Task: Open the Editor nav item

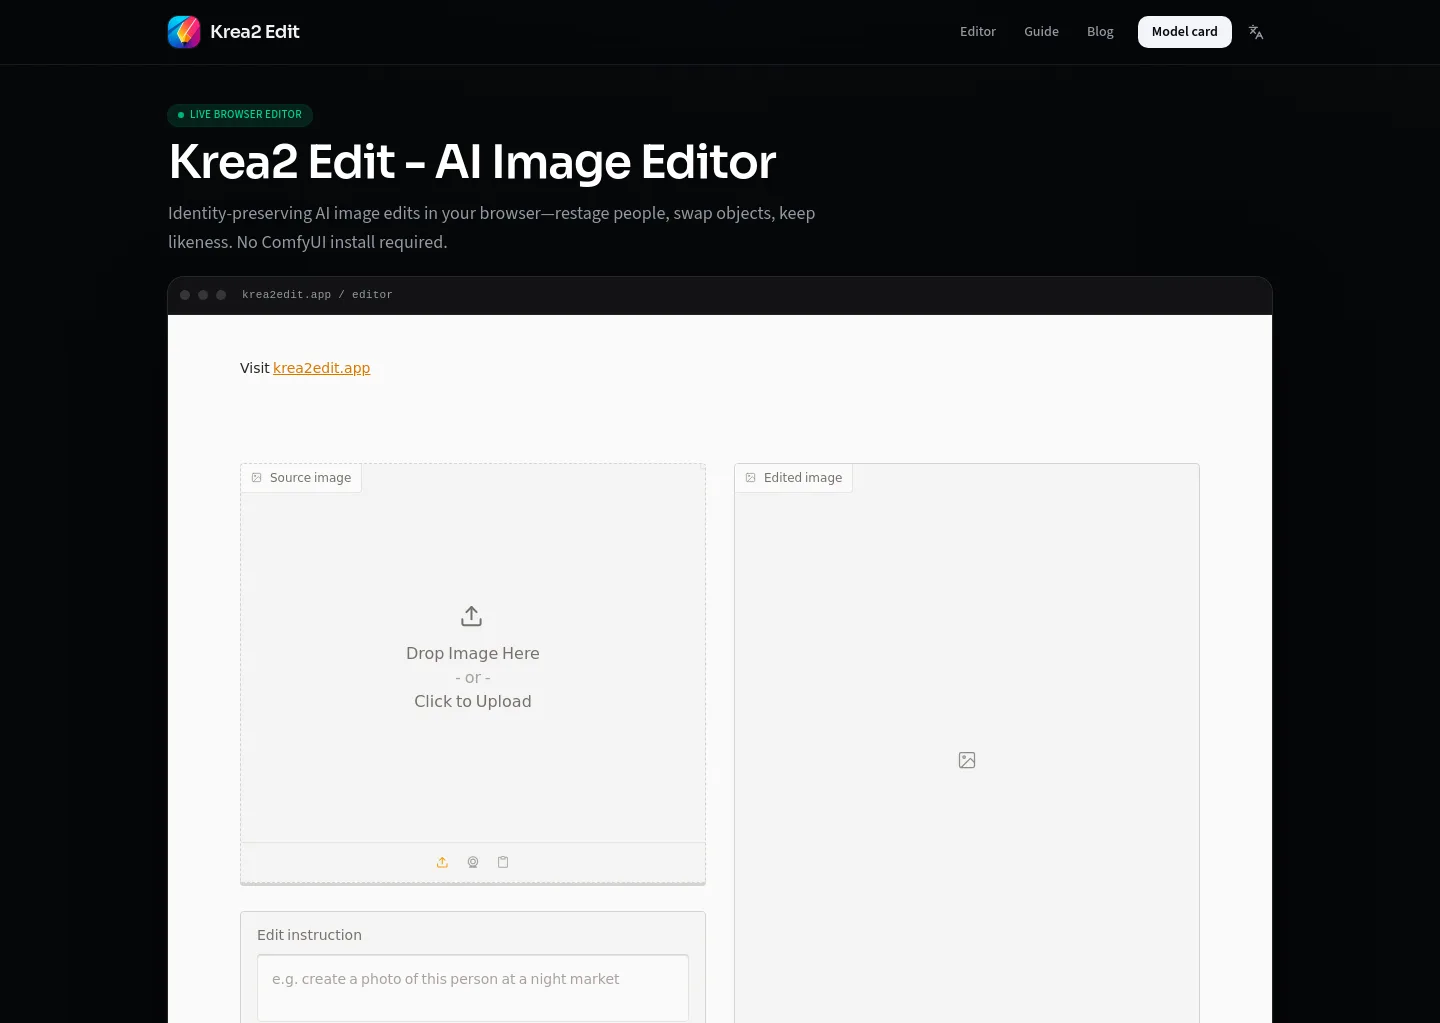Action: click(x=978, y=32)
